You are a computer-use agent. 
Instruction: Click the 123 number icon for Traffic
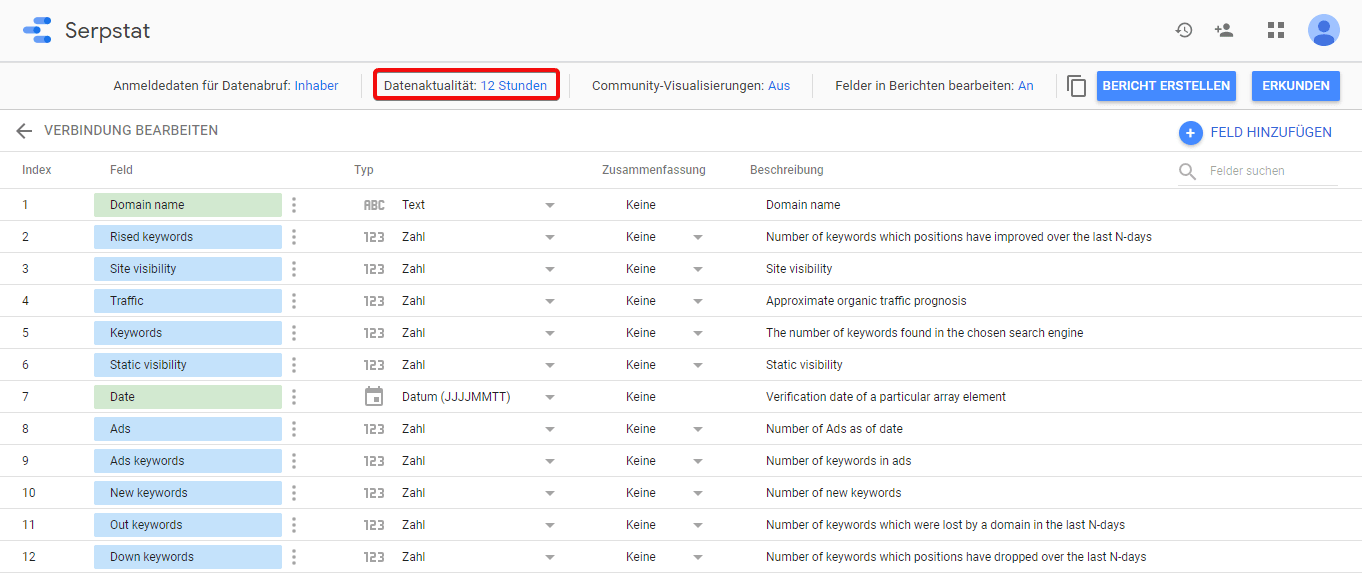point(374,301)
